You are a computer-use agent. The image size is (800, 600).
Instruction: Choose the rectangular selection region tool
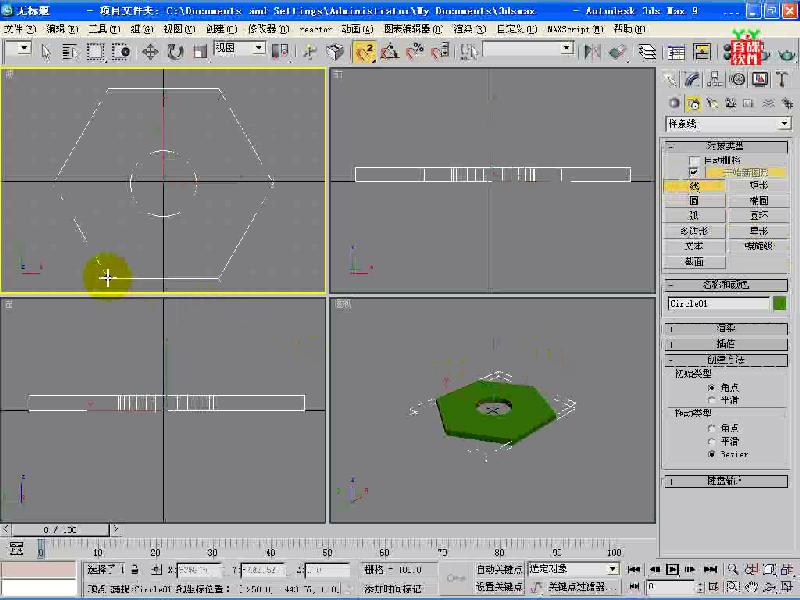click(x=95, y=52)
